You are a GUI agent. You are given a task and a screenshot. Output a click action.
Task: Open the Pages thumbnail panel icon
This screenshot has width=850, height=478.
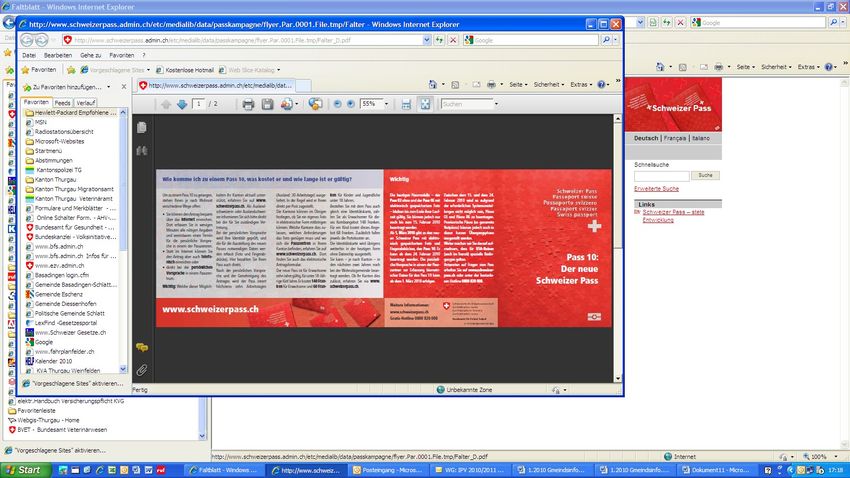(142, 128)
